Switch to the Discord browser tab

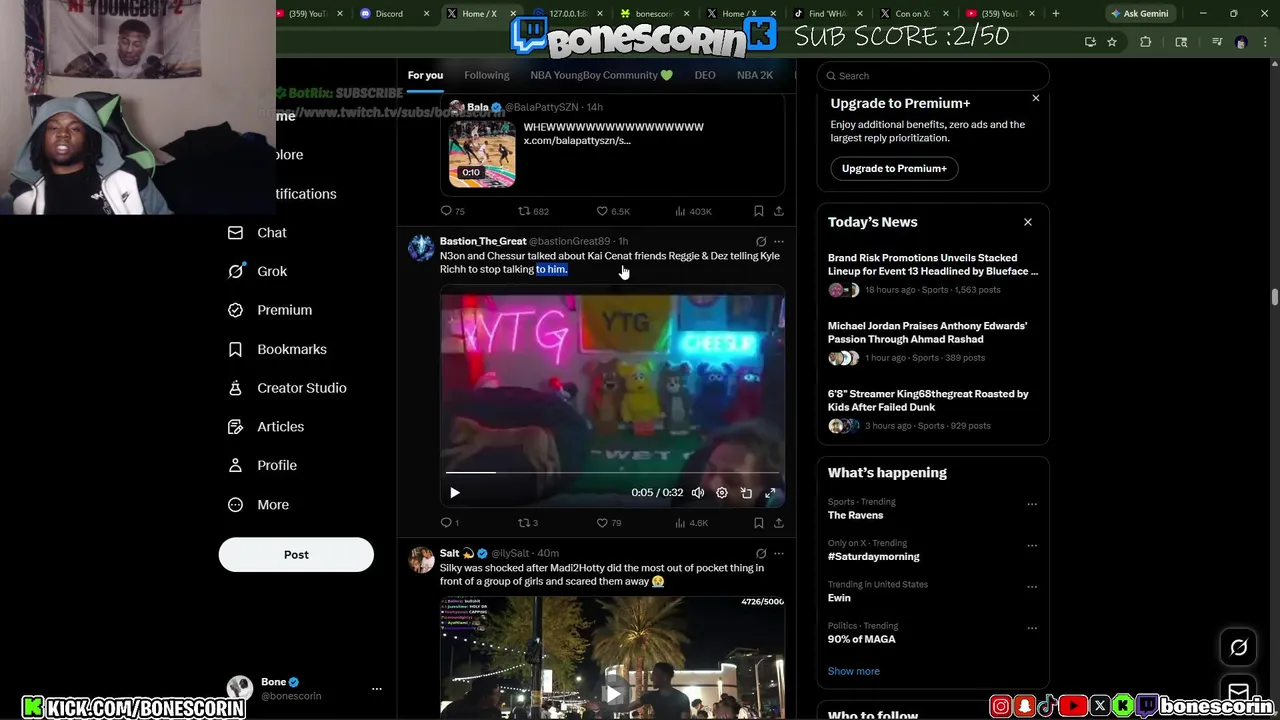point(389,14)
